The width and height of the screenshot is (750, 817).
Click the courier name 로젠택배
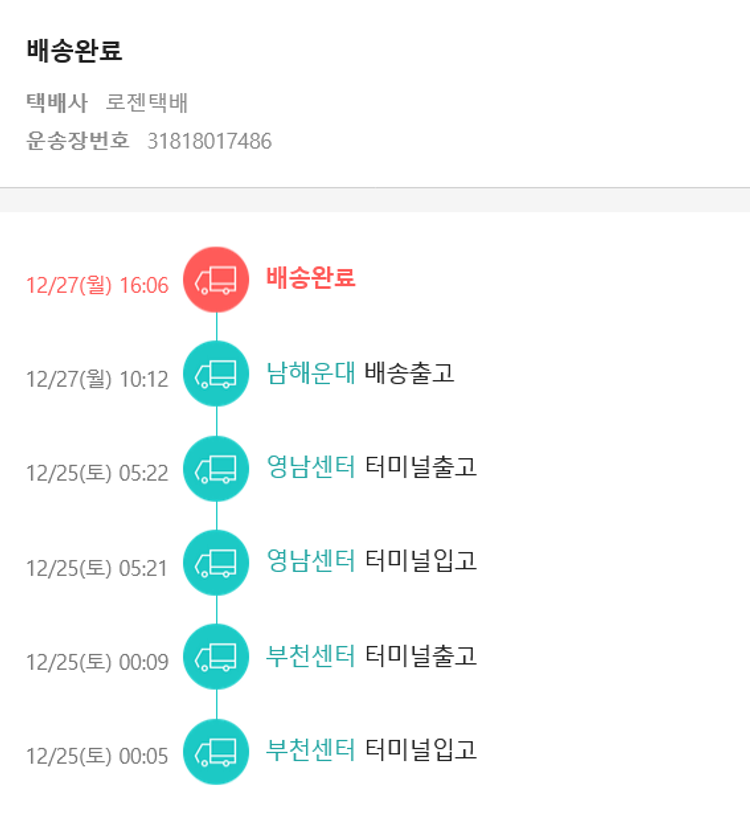click(147, 103)
